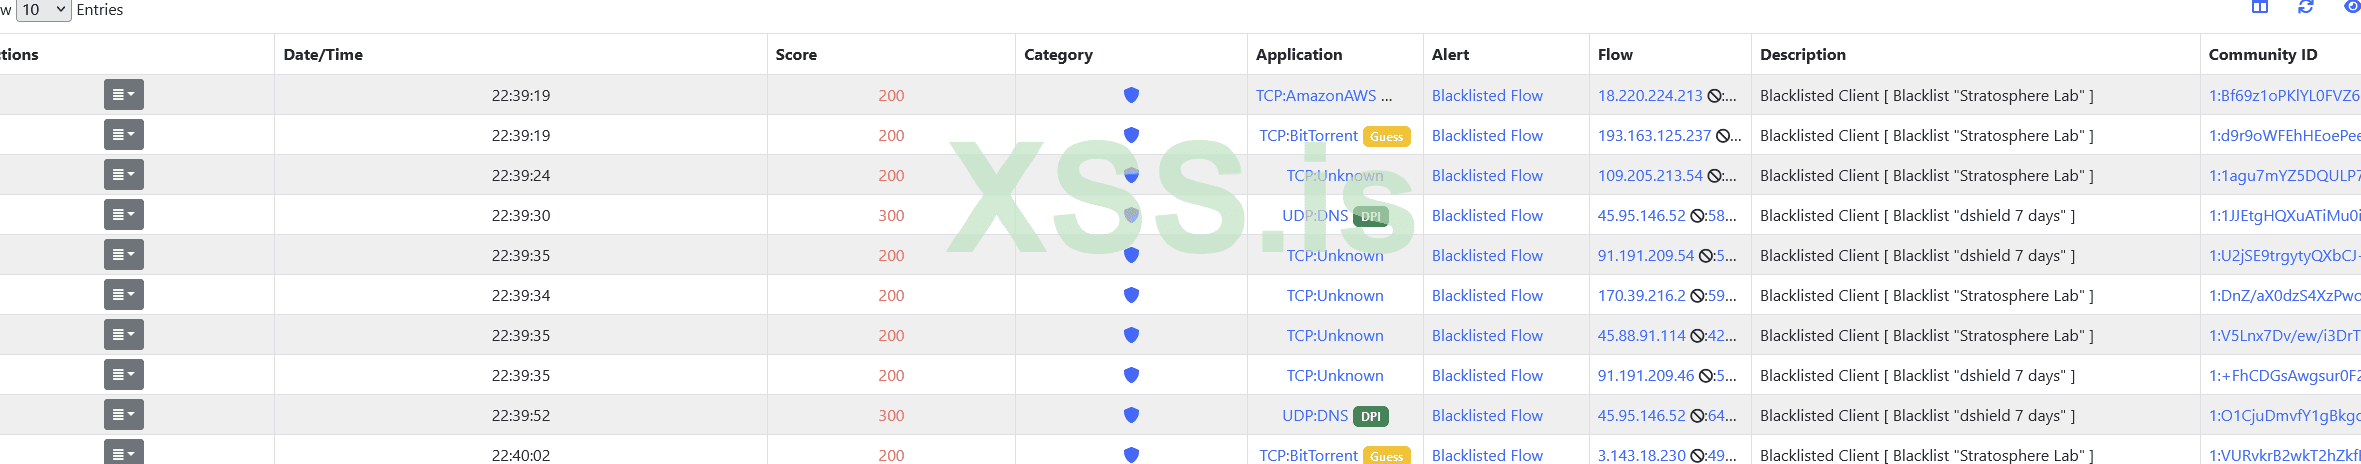
Task: Toggle the eye visibility icon at top right
Action: tap(2352, 7)
